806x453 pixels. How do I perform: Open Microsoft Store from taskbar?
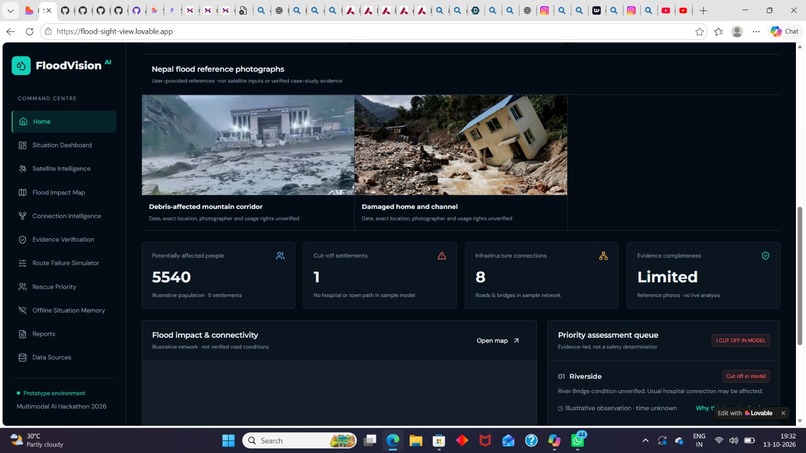[x=438, y=441]
